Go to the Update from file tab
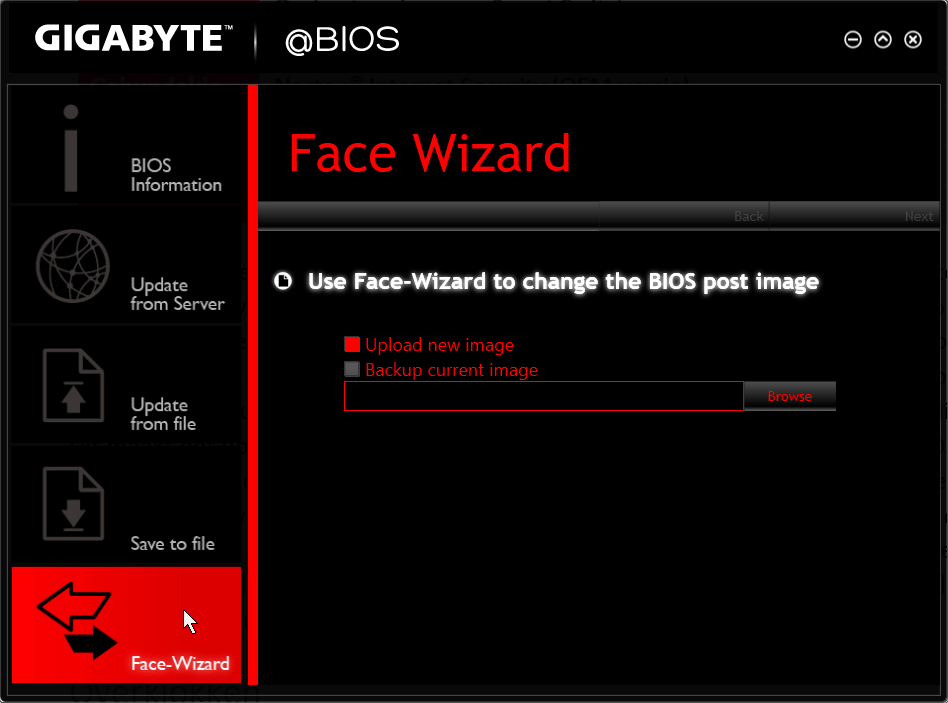Image resolution: width=948 pixels, height=703 pixels. 163,414
